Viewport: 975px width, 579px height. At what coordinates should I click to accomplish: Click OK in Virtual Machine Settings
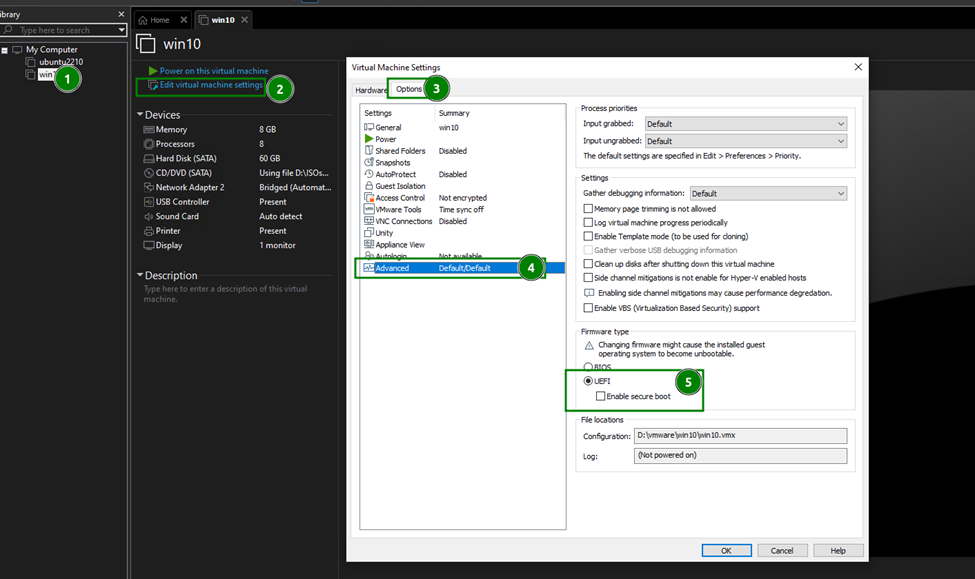tap(726, 550)
